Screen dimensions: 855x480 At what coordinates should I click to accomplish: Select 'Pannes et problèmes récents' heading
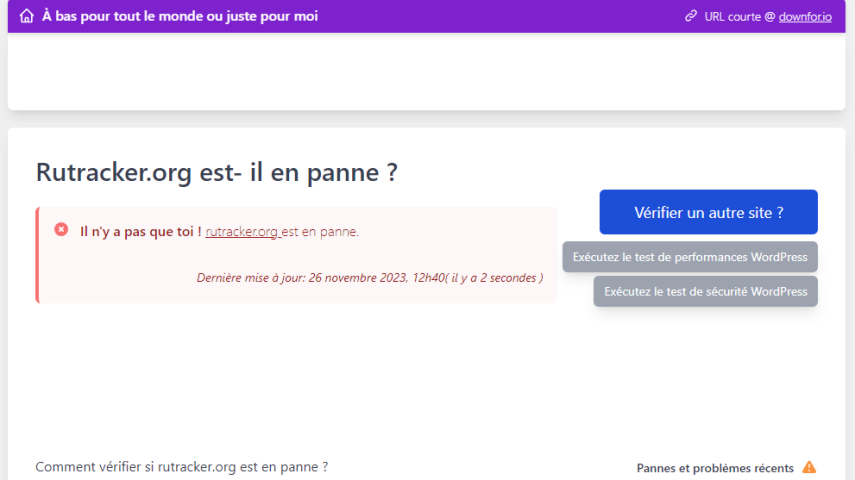click(x=715, y=468)
